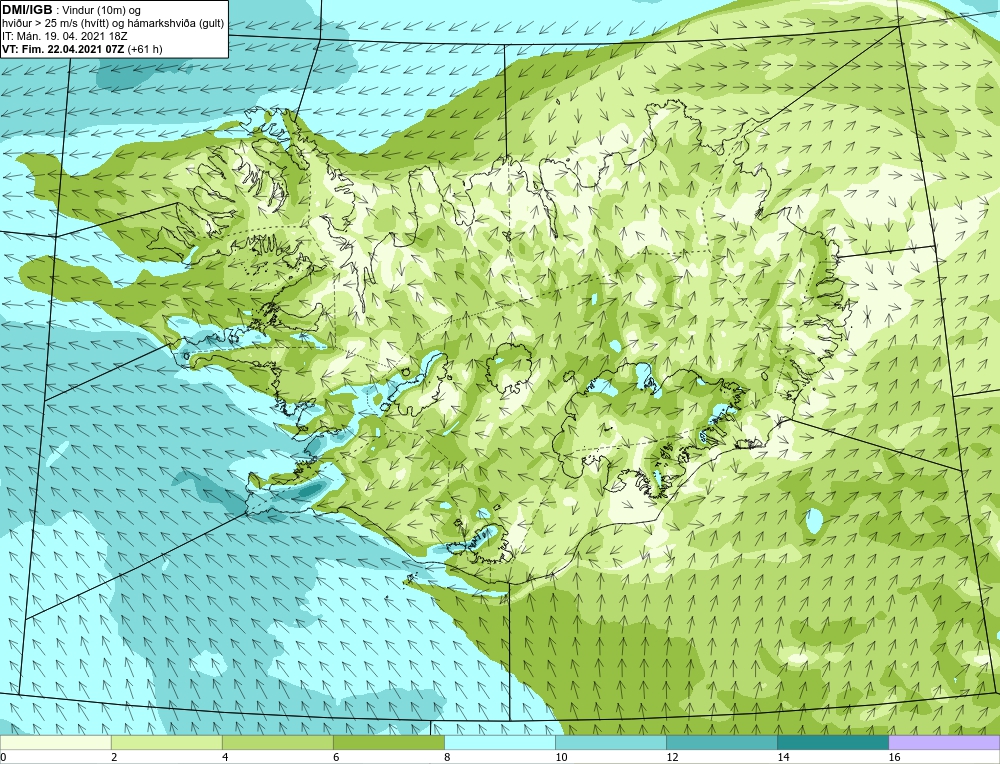Click the 'VT: Fim. 22.04.2021 07Z' line
This screenshot has height=764, width=1000.
pyautogui.click(x=64, y=49)
